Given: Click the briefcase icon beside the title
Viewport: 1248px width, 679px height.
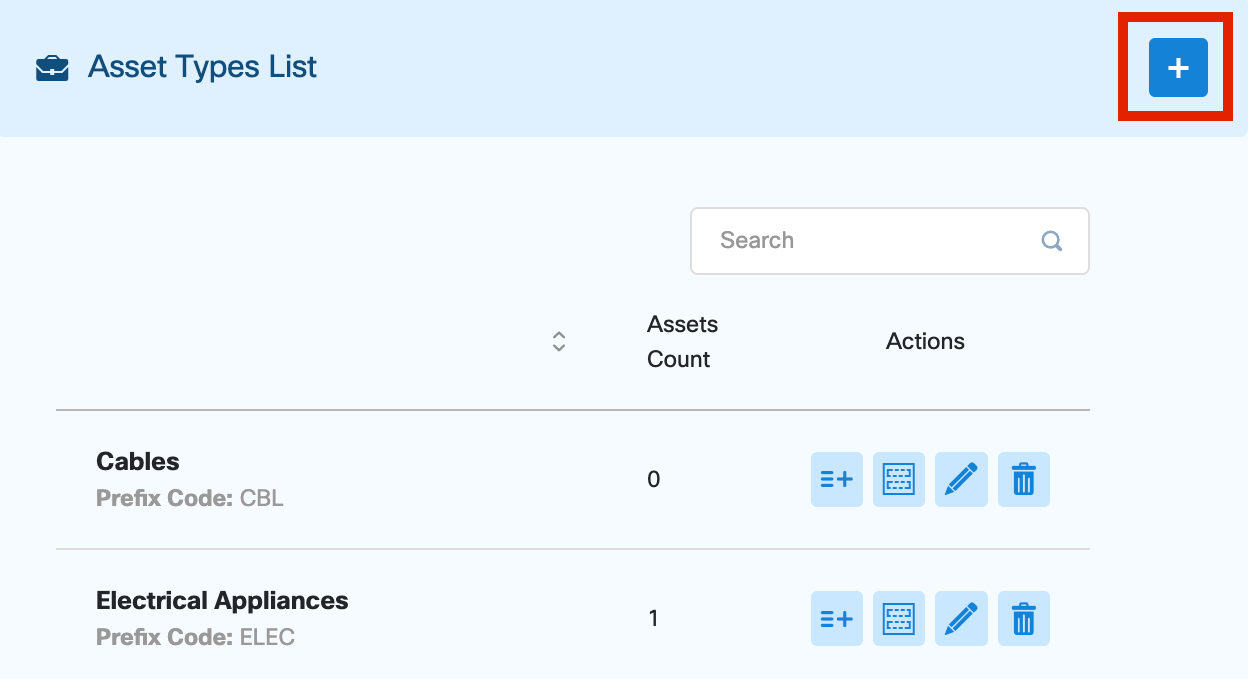Looking at the screenshot, I should 51,66.
